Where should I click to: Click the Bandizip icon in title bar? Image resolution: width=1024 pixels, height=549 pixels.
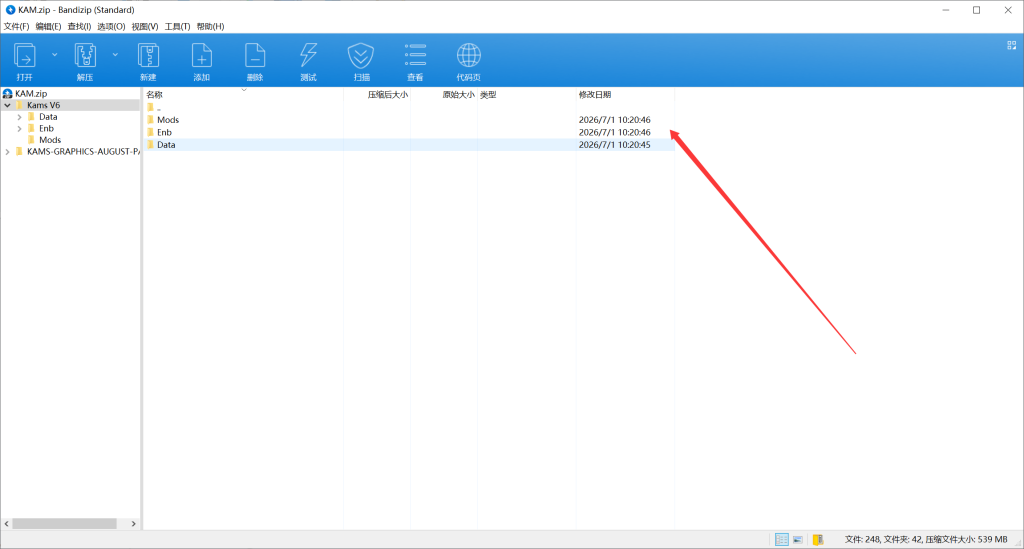tap(10, 10)
